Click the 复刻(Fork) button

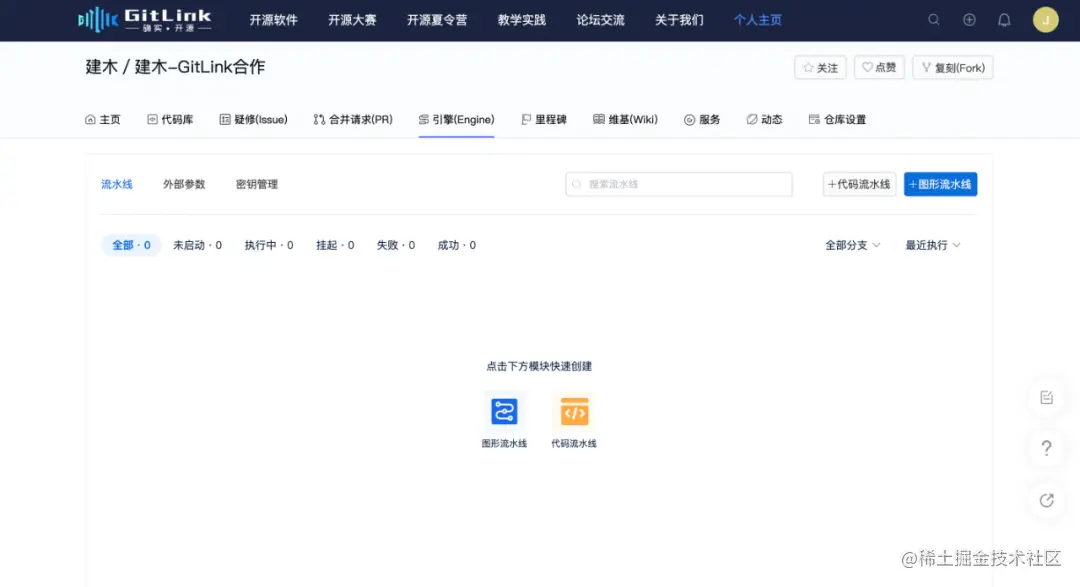point(952,67)
